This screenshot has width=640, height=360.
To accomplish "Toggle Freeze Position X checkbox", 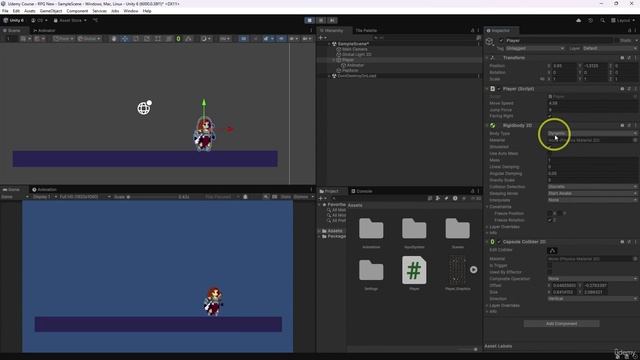I will 550,213.
